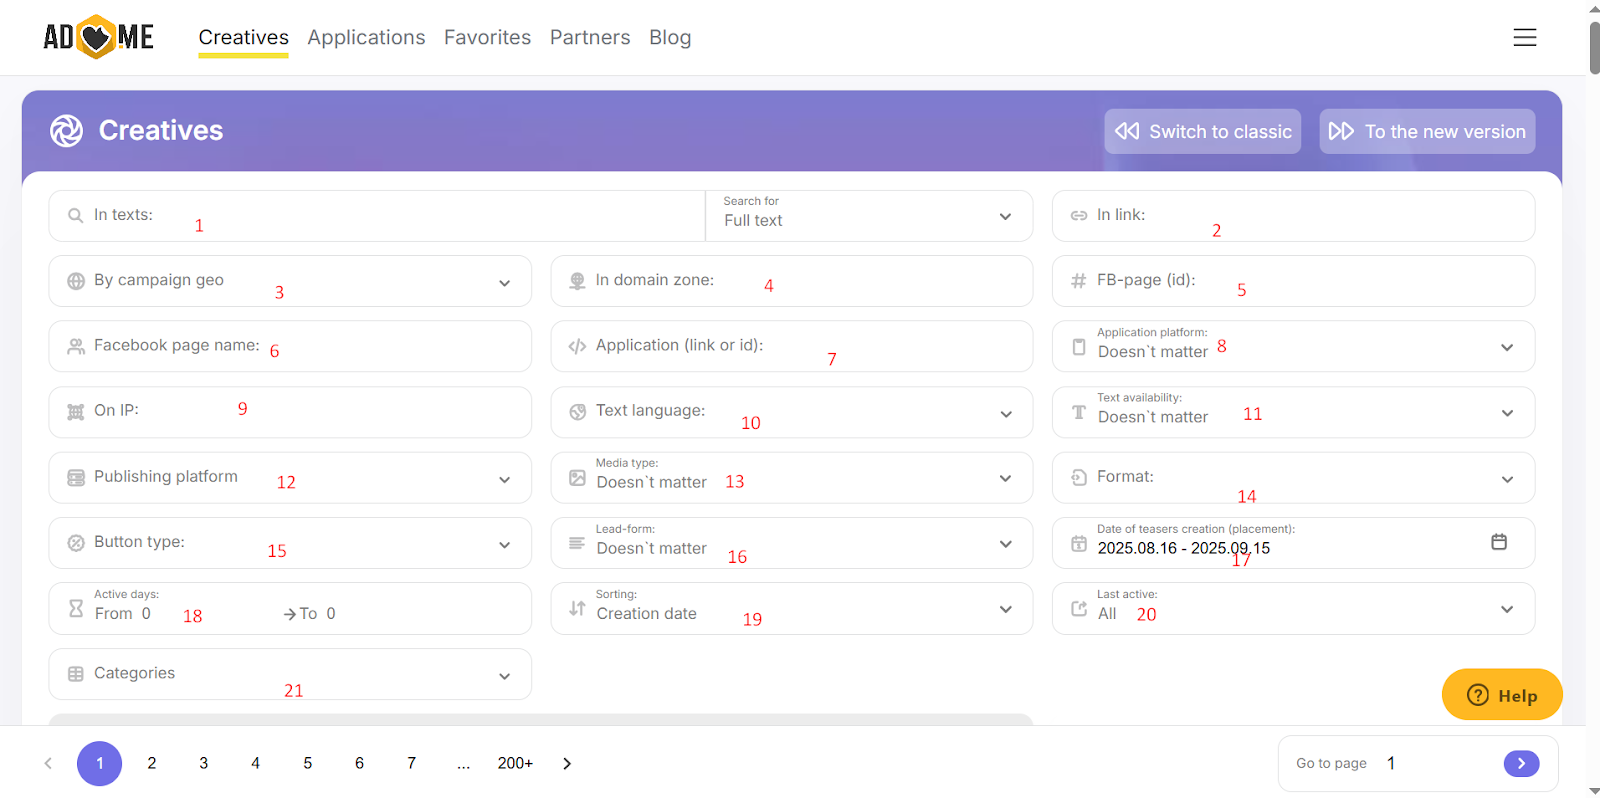The width and height of the screenshot is (1600, 798).
Task: Click To the new version button
Action: coord(1427,132)
